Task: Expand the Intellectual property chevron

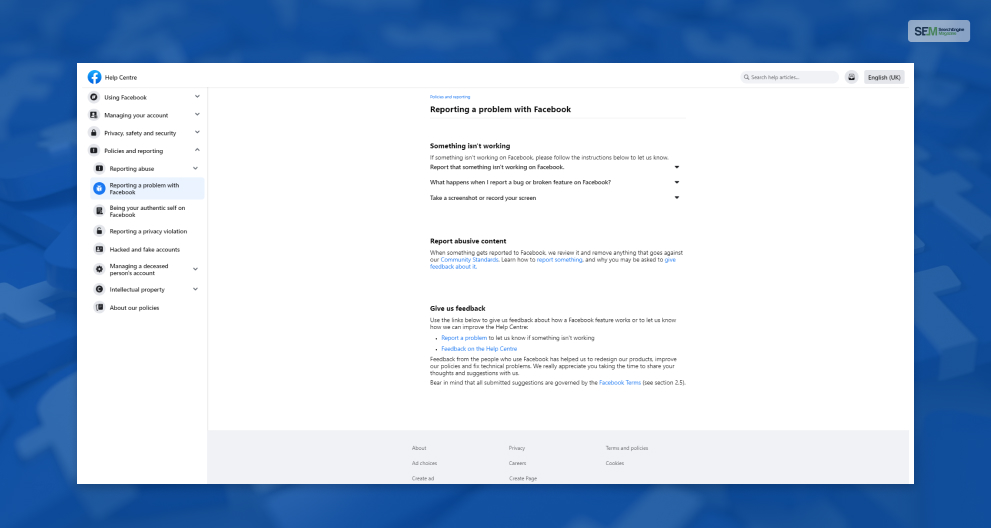Action: pyautogui.click(x=195, y=289)
